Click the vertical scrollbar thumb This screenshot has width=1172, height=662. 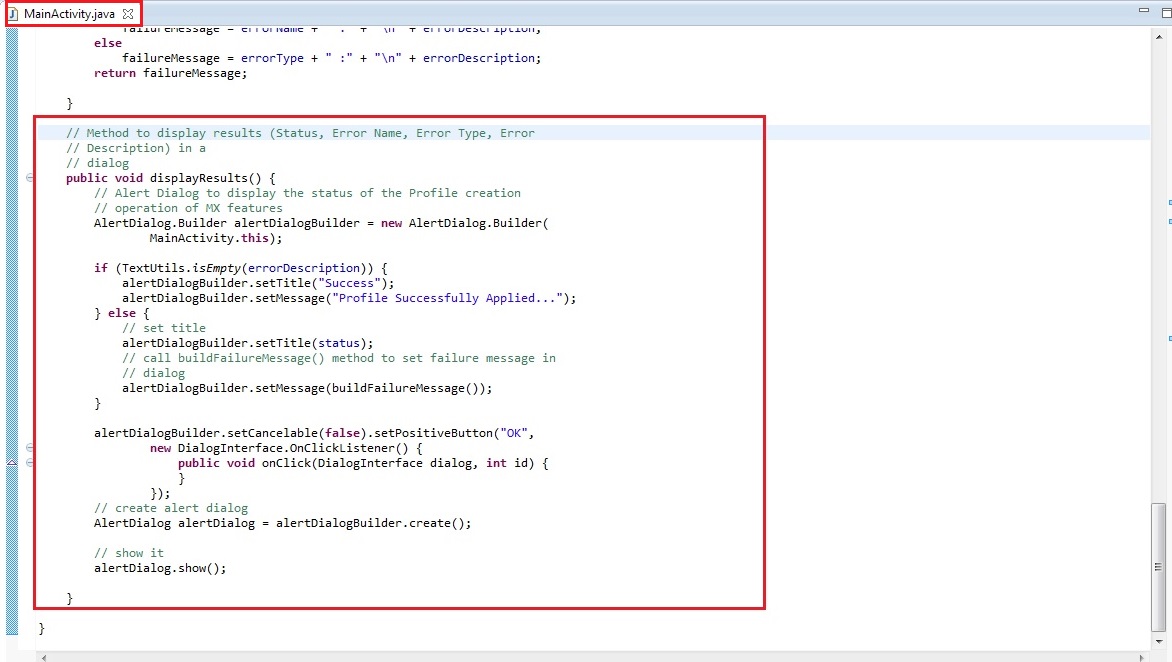[1158, 565]
